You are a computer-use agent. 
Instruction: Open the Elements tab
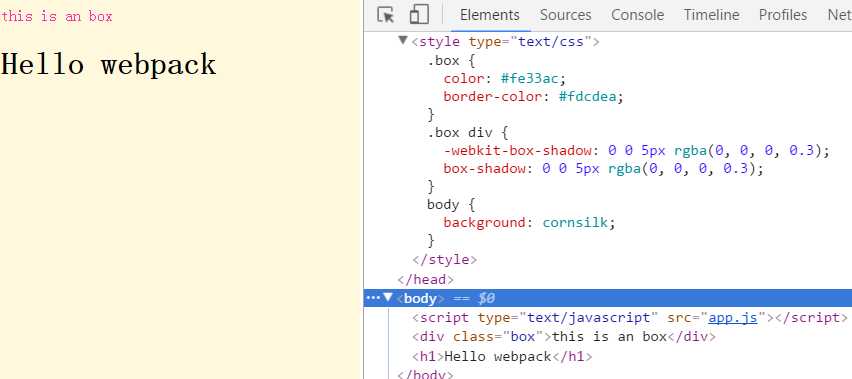point(490,15)
